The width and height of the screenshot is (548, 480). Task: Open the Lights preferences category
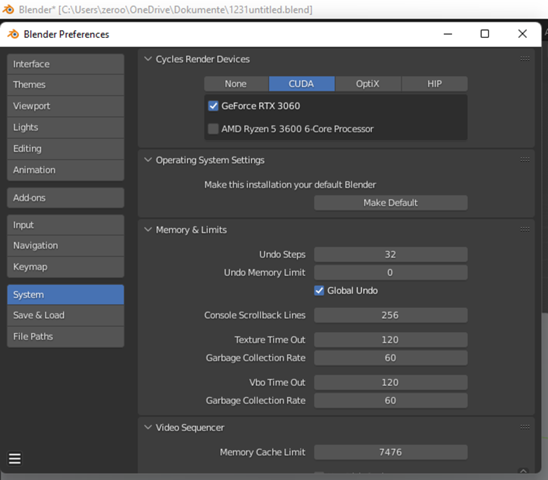pyautogui.click(x=65, y=127)
